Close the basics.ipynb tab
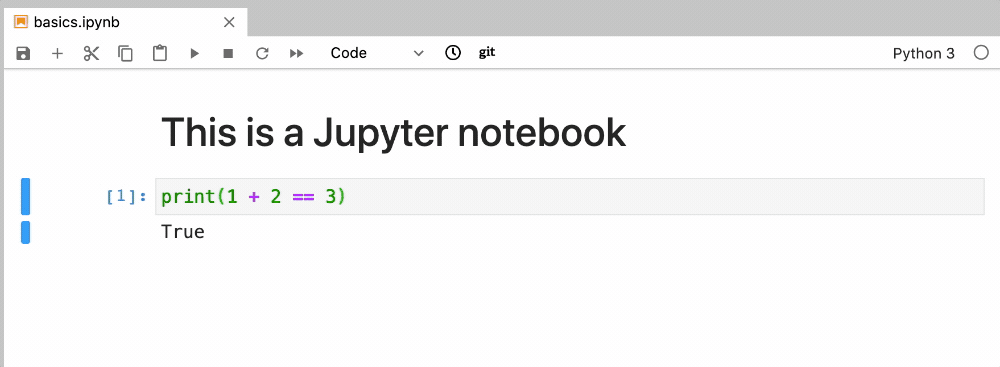Viewport: 1000px width, 367px height. (x=230, y=22)
